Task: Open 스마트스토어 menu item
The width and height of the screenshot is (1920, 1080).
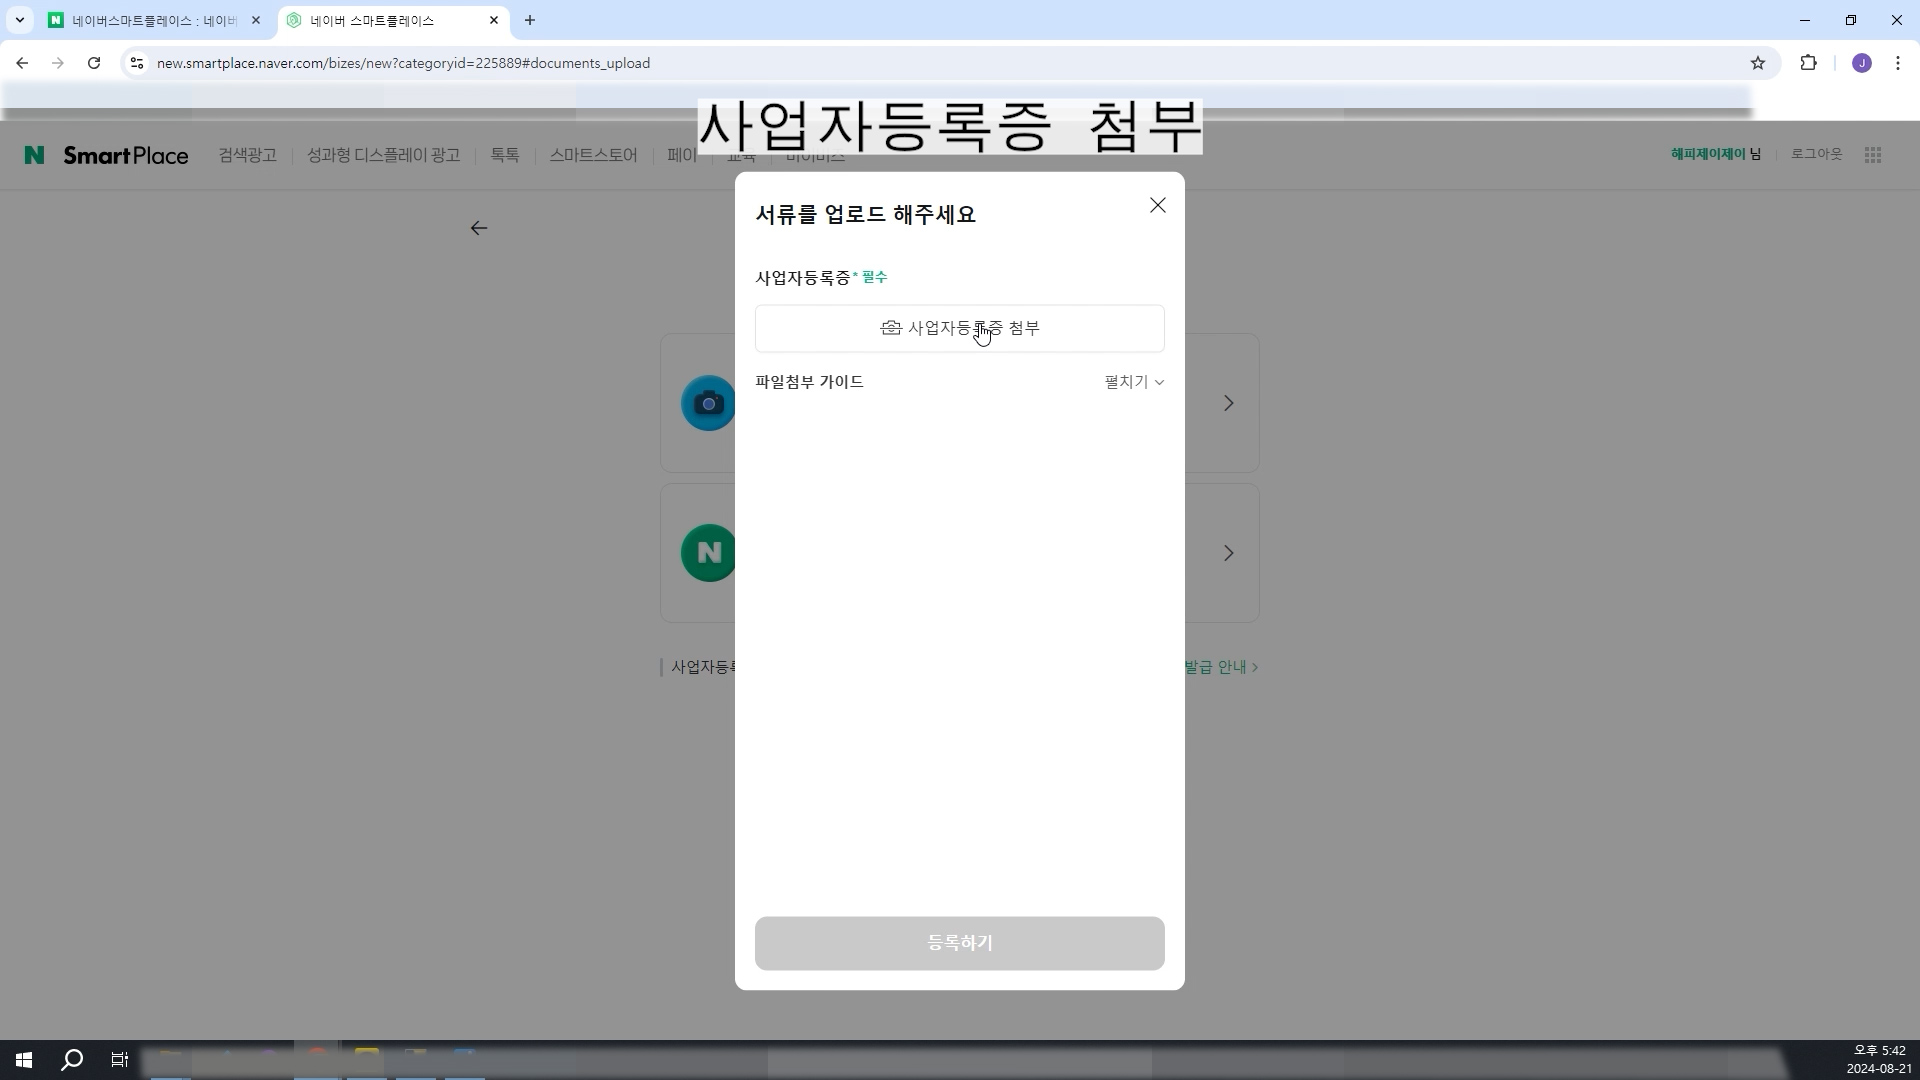Action: pos(592,155)
